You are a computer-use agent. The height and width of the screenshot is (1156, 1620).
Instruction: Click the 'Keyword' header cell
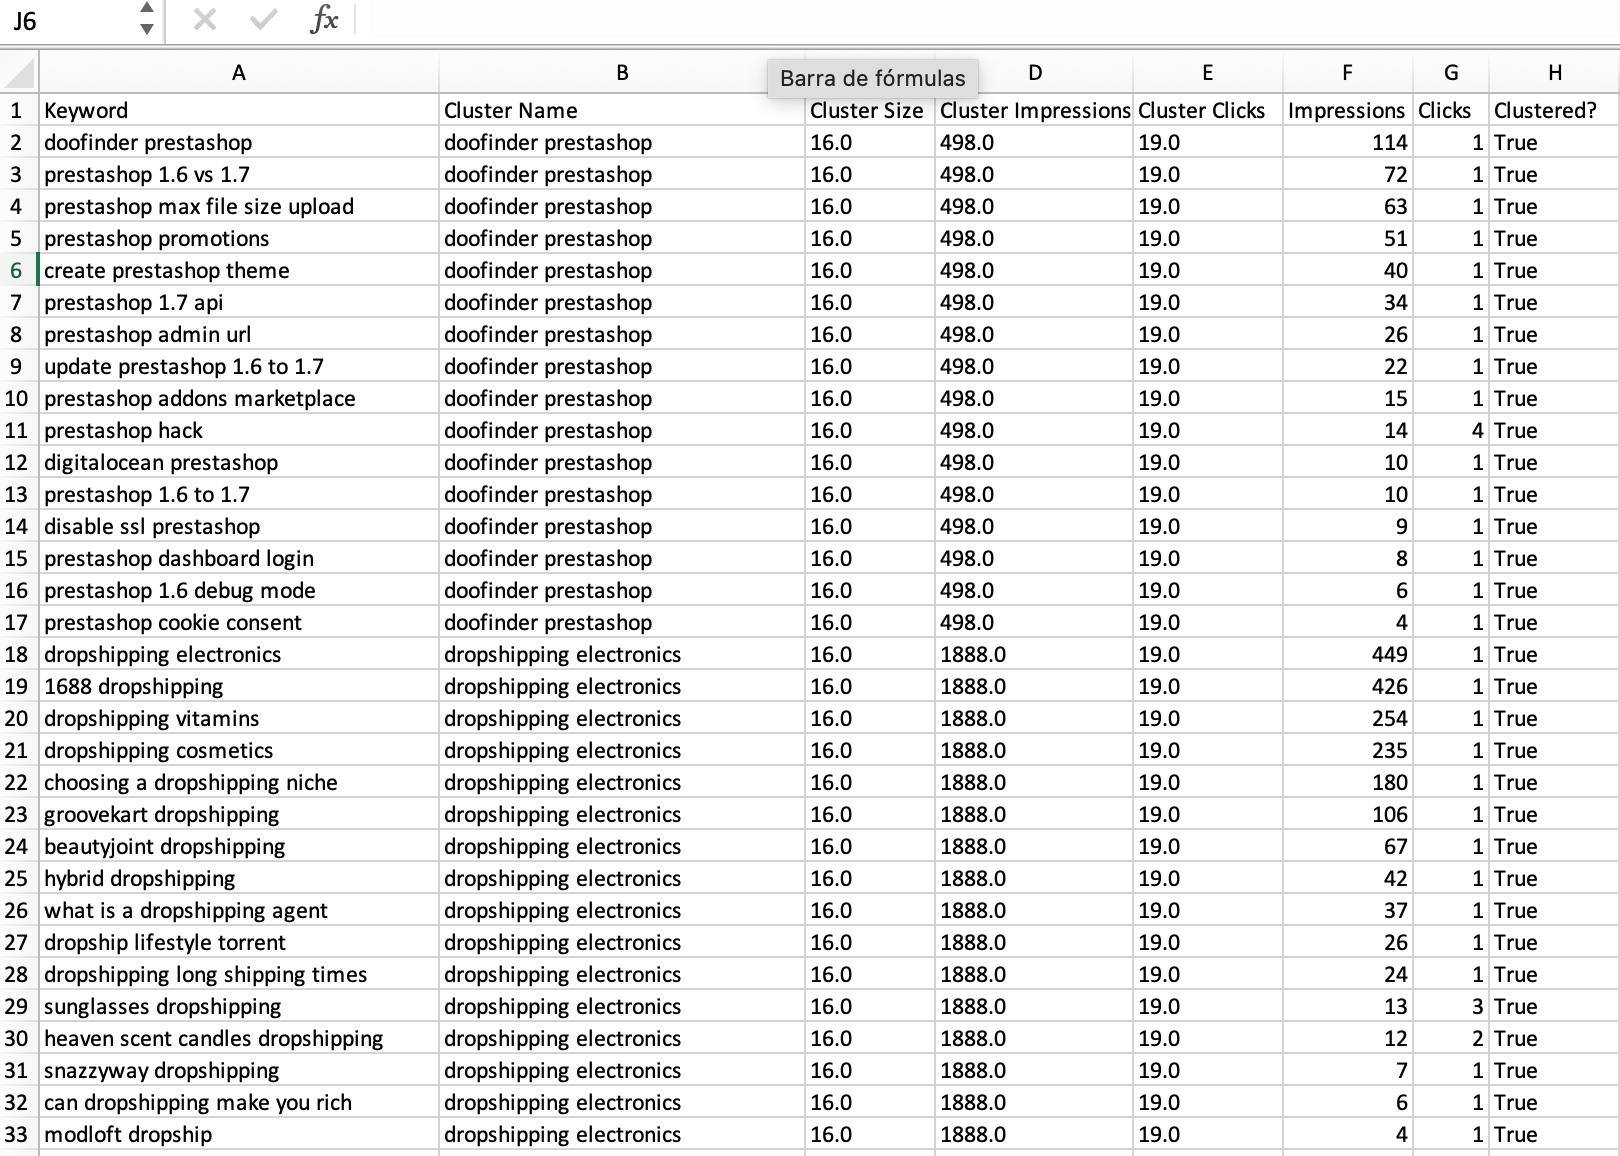[238, 110]
